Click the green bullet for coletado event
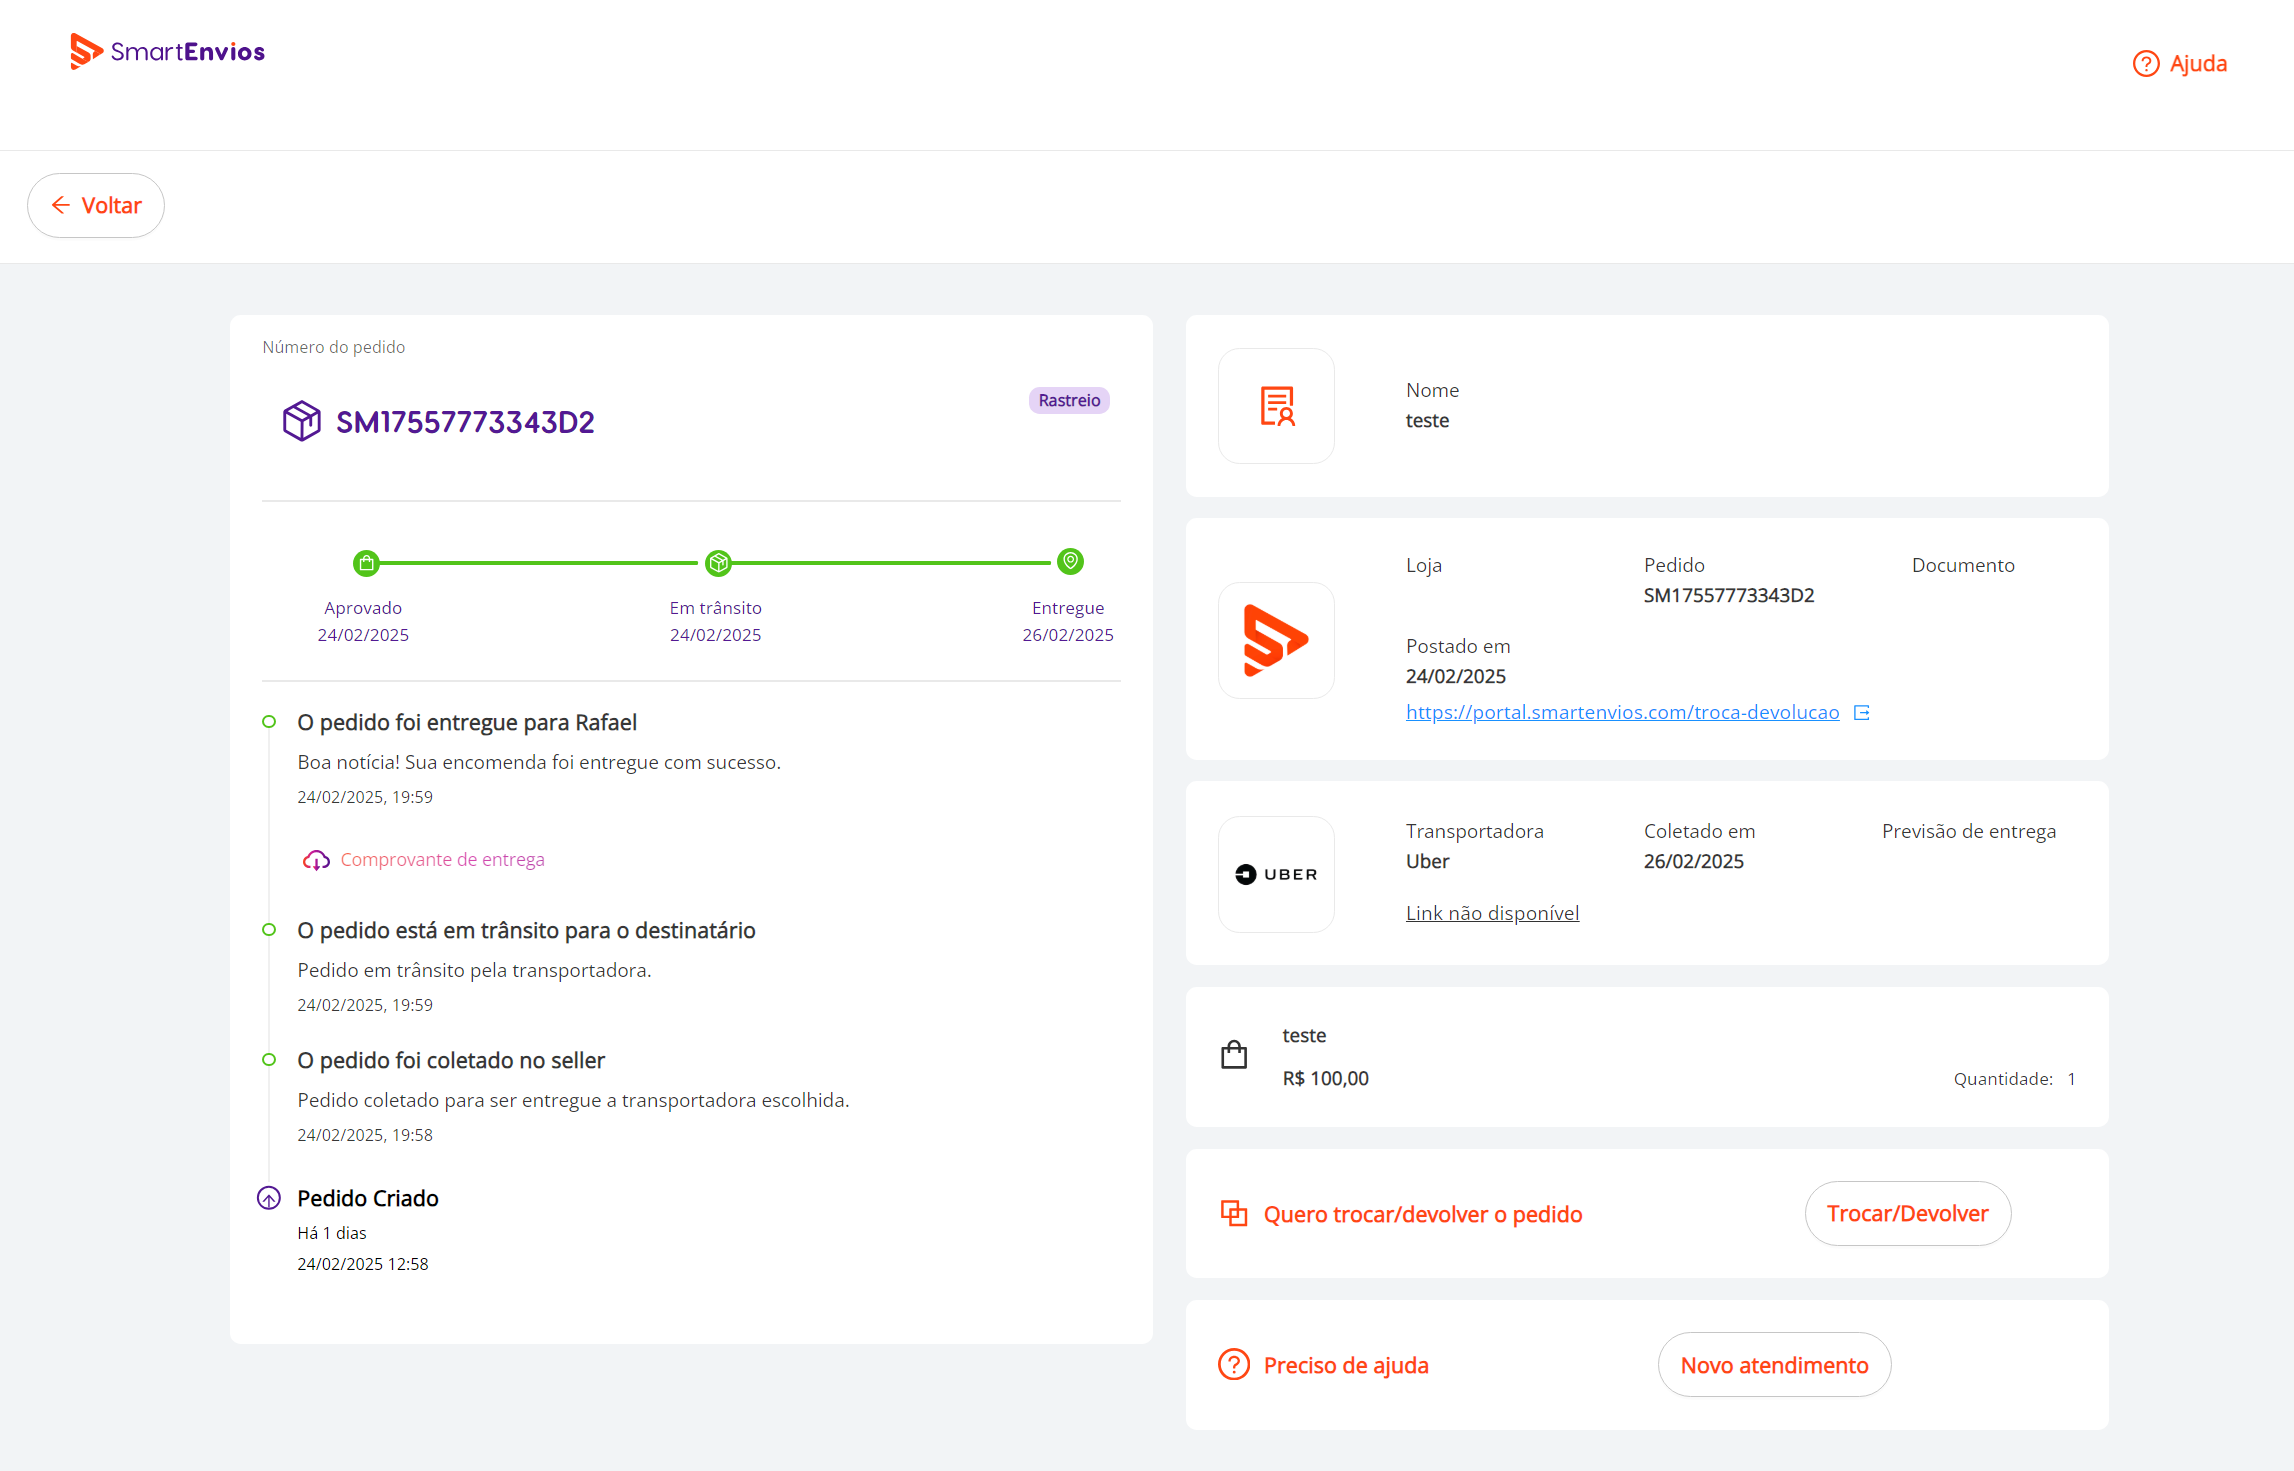 pyautogui.click(x=269, y=1060)
